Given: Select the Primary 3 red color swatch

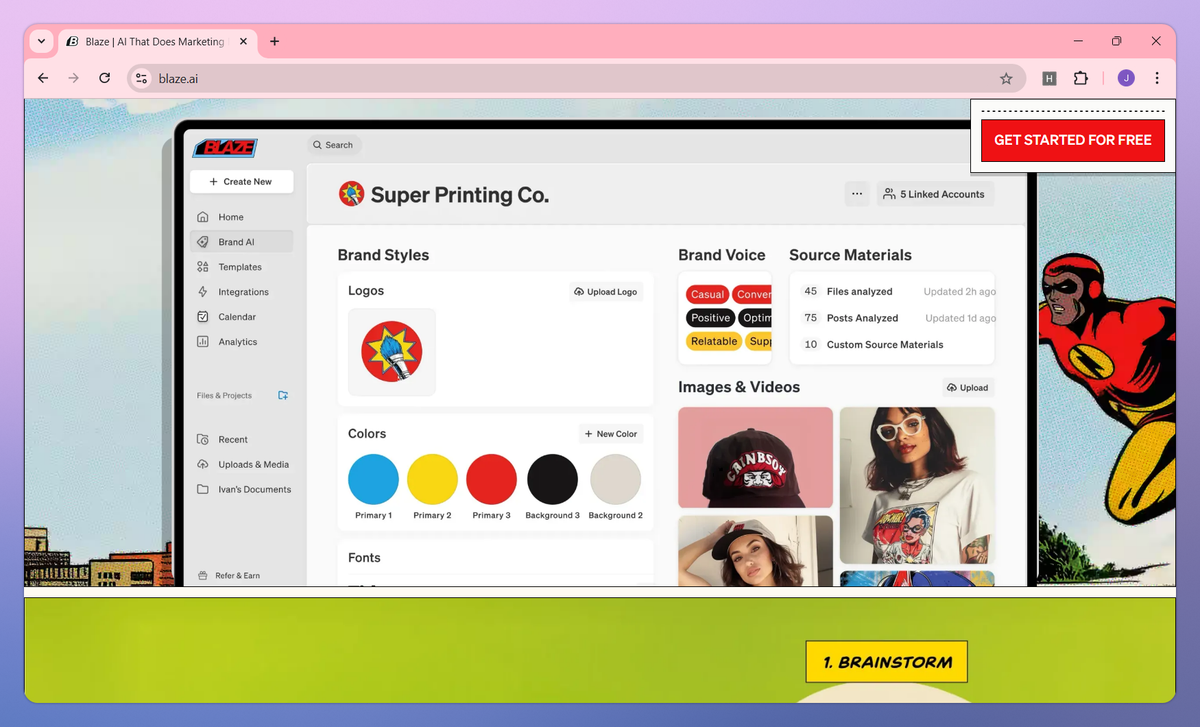Looking at the screenshot, I should (x=491, y=478).
